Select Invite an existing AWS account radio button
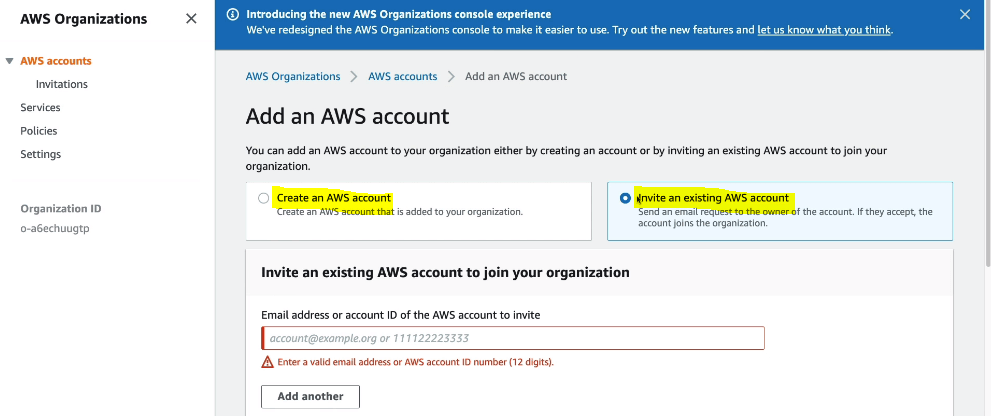991x416 pixels. pos(626,198)
